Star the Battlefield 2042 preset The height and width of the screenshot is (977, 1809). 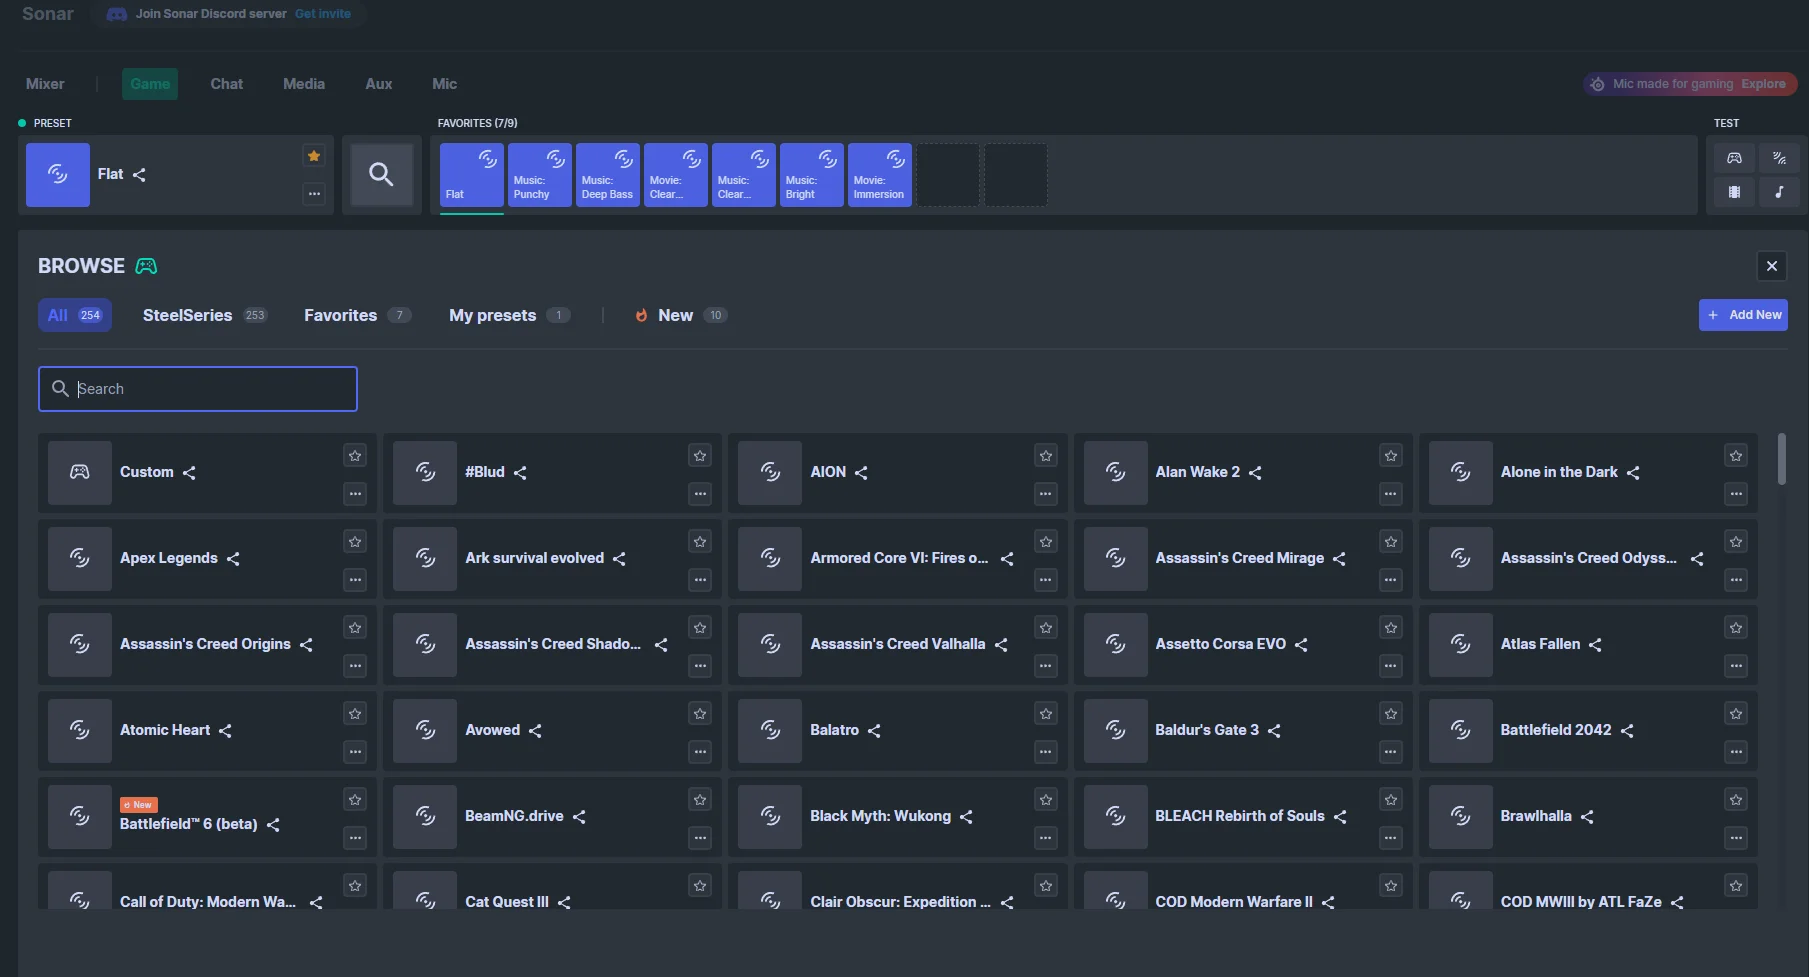click(x=1736, y=714)
